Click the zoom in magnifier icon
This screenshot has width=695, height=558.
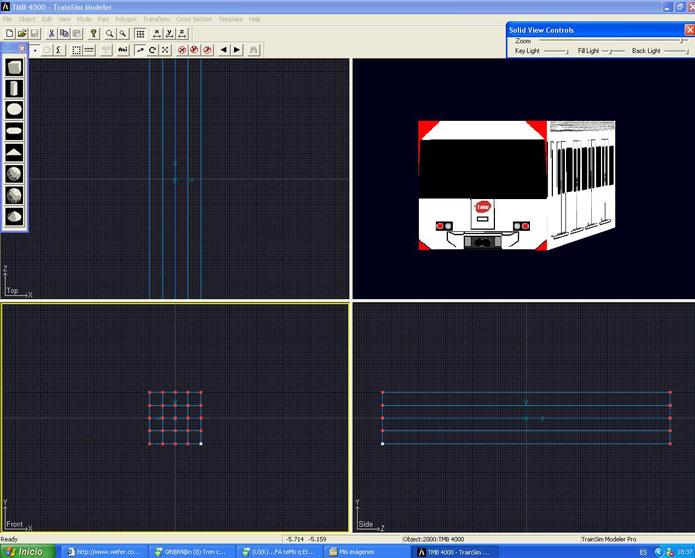(x=110, y=34)
